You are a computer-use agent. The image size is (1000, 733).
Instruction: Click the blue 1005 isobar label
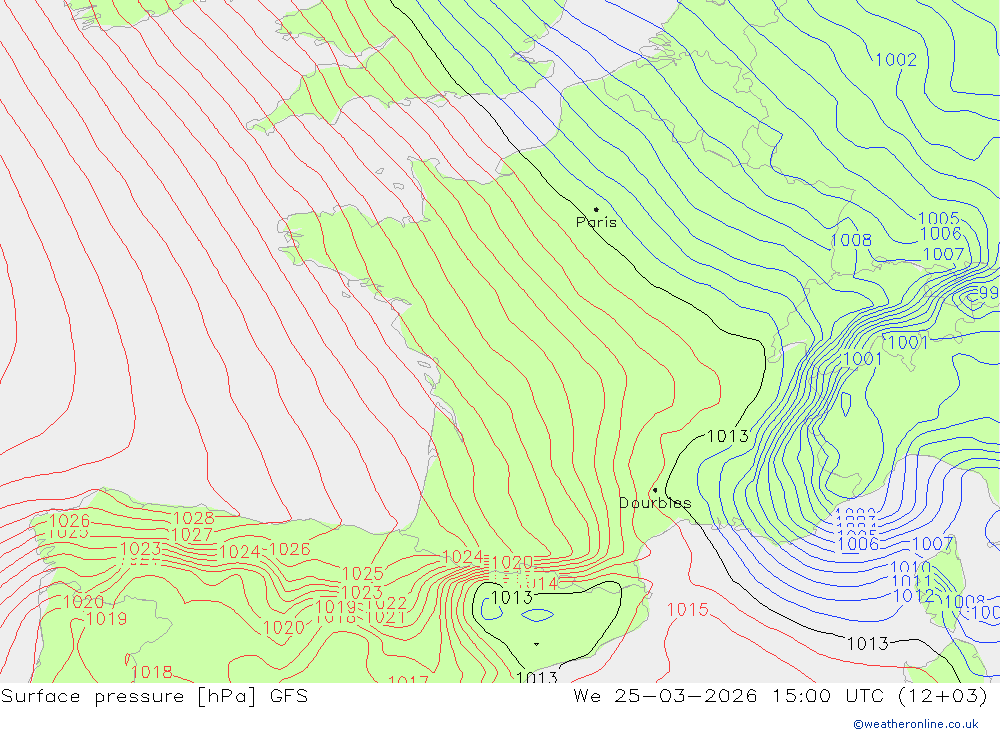tap(939, 218)
